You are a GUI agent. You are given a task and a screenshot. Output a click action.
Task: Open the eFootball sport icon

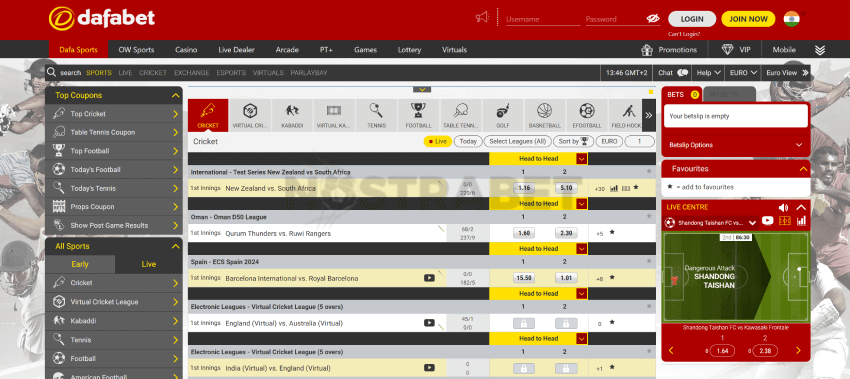coord(587,115)
